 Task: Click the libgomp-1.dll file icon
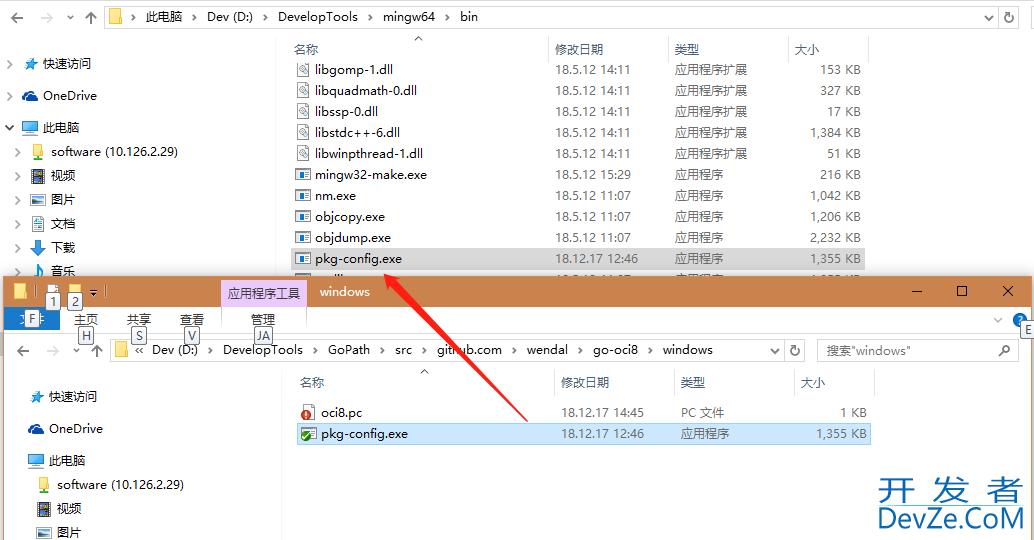[303, 69]
